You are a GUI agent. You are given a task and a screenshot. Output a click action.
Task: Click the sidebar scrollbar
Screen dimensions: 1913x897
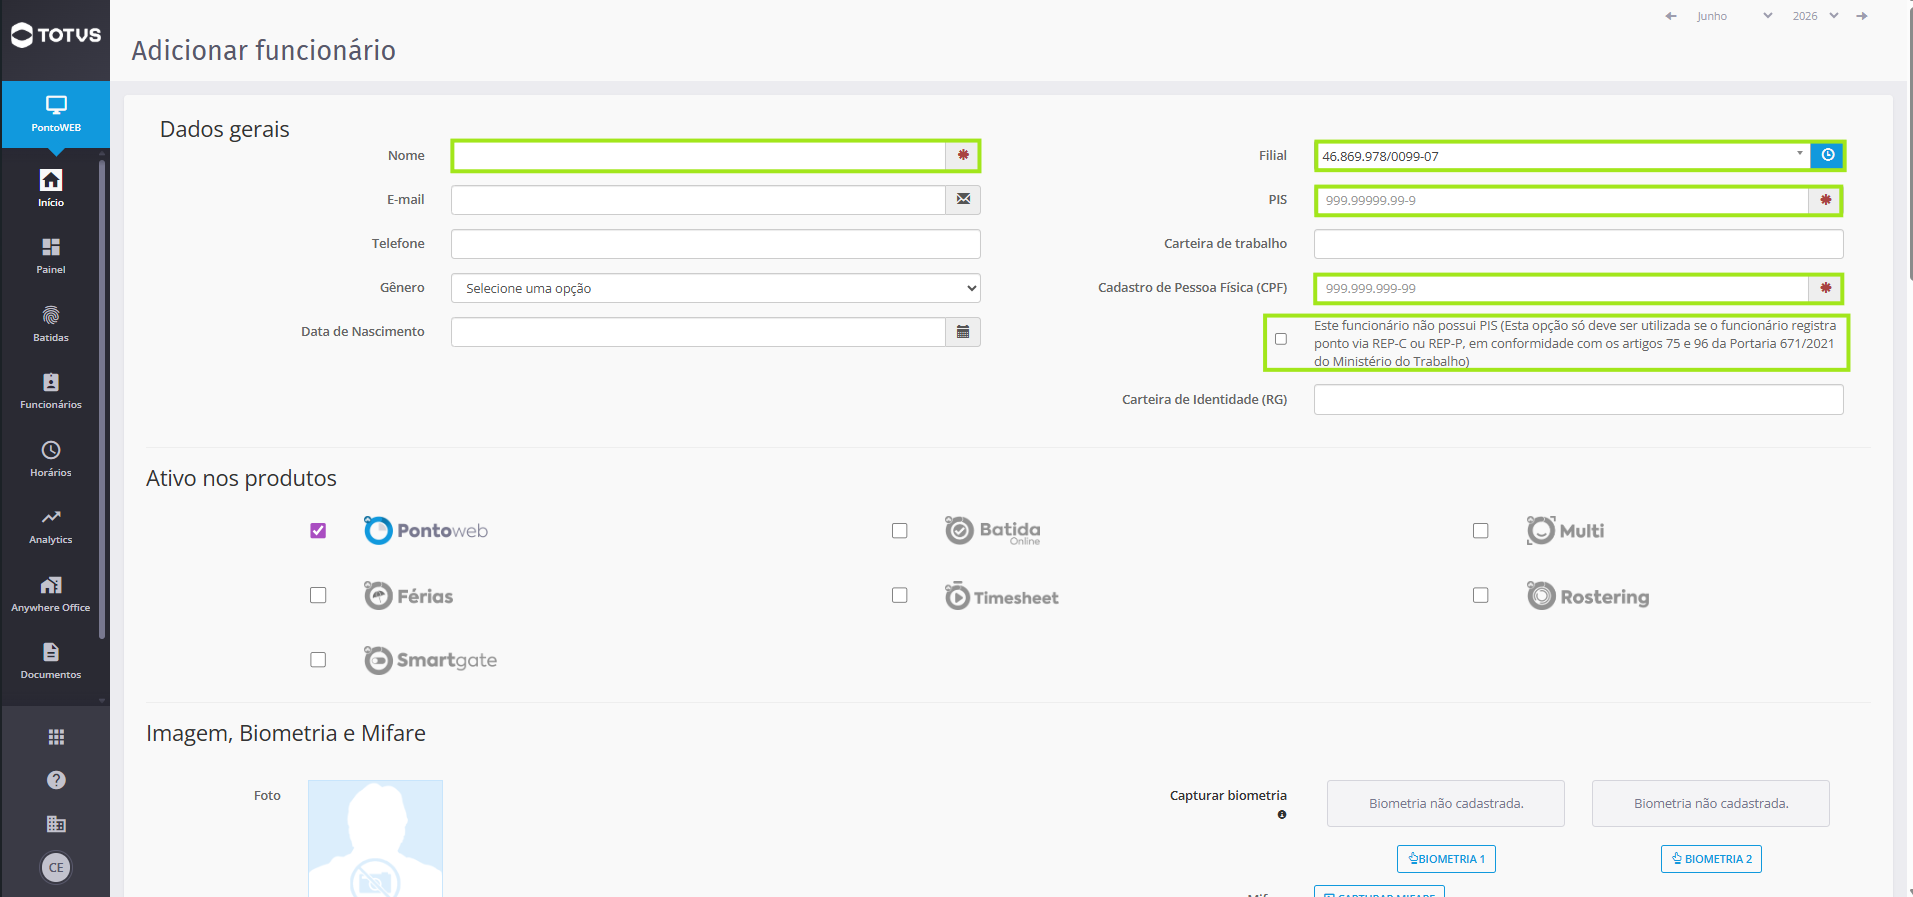[102, 400]
